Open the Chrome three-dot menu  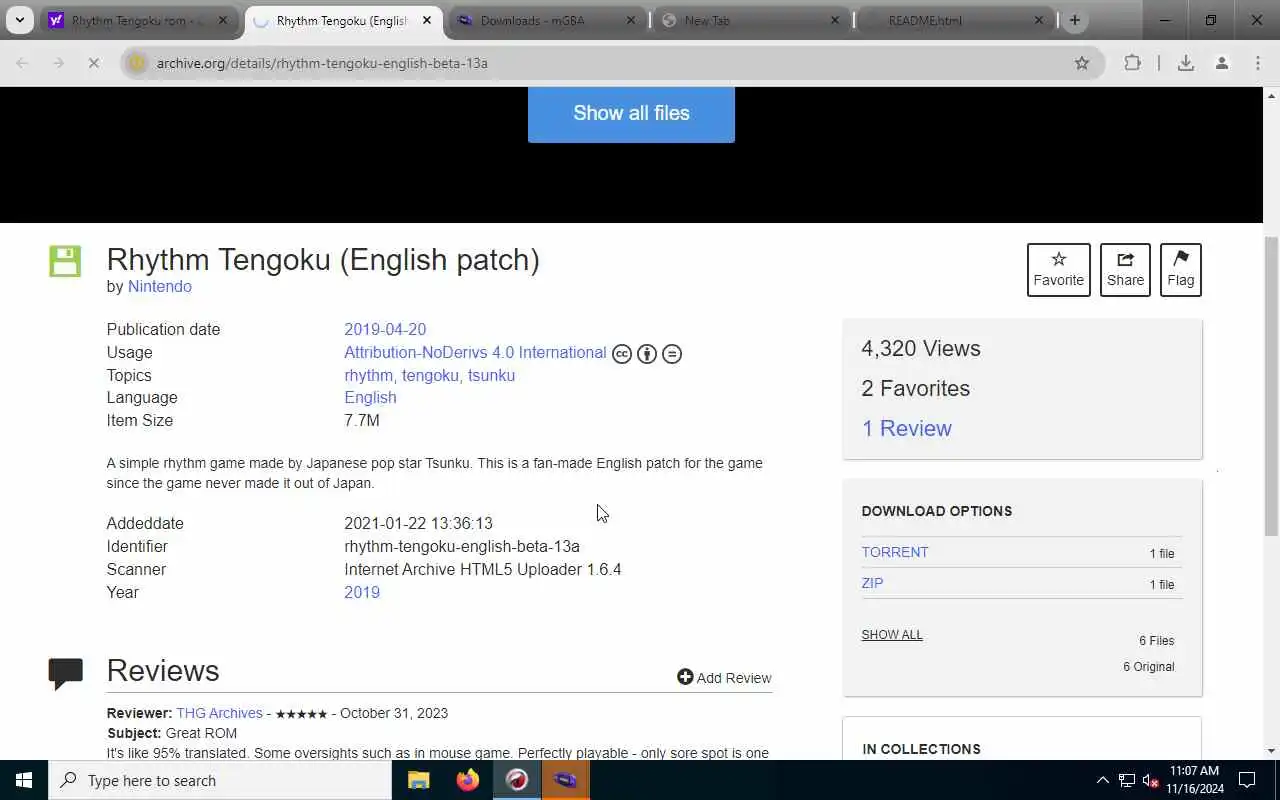(1258, 63)
